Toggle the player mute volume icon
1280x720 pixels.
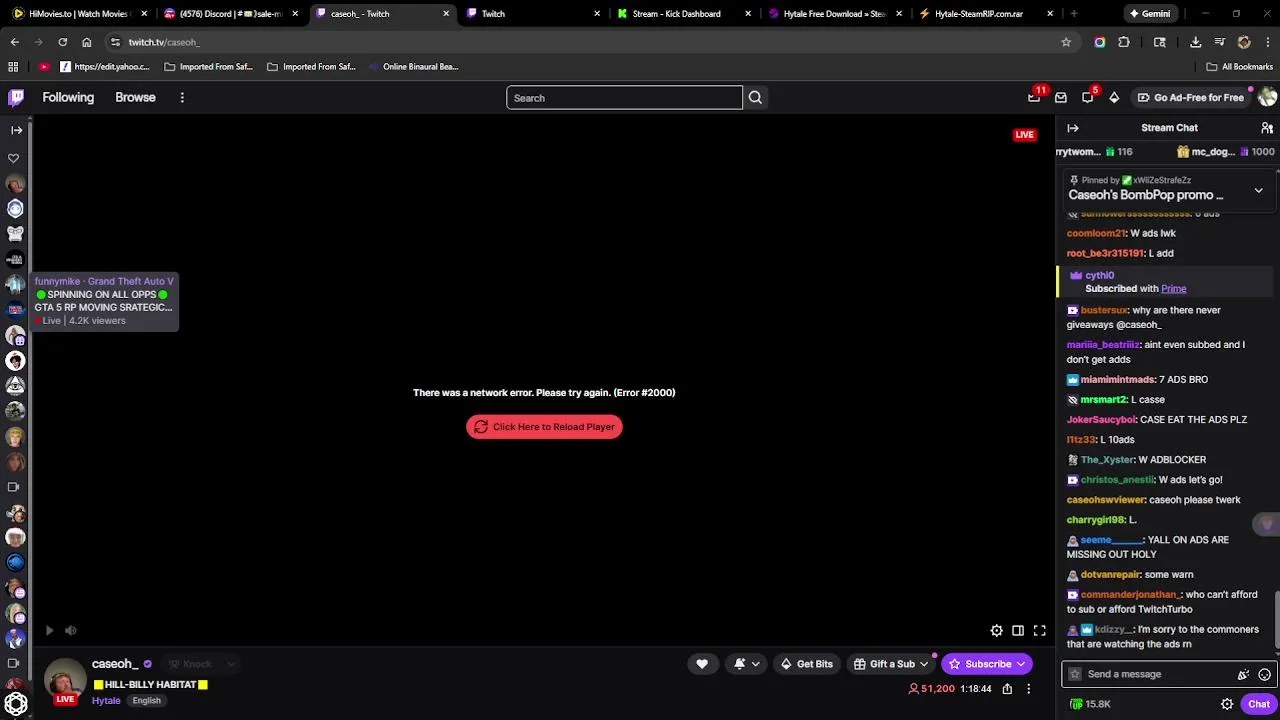click(70, 630)
